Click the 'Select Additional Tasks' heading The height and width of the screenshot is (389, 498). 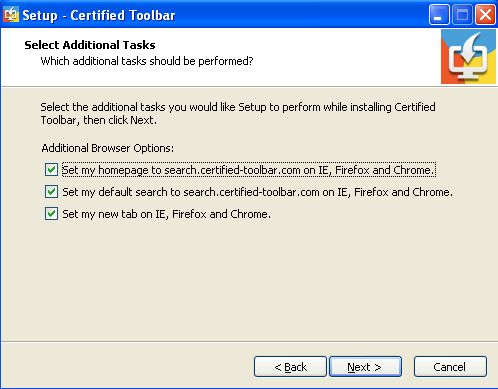(90, 45)
